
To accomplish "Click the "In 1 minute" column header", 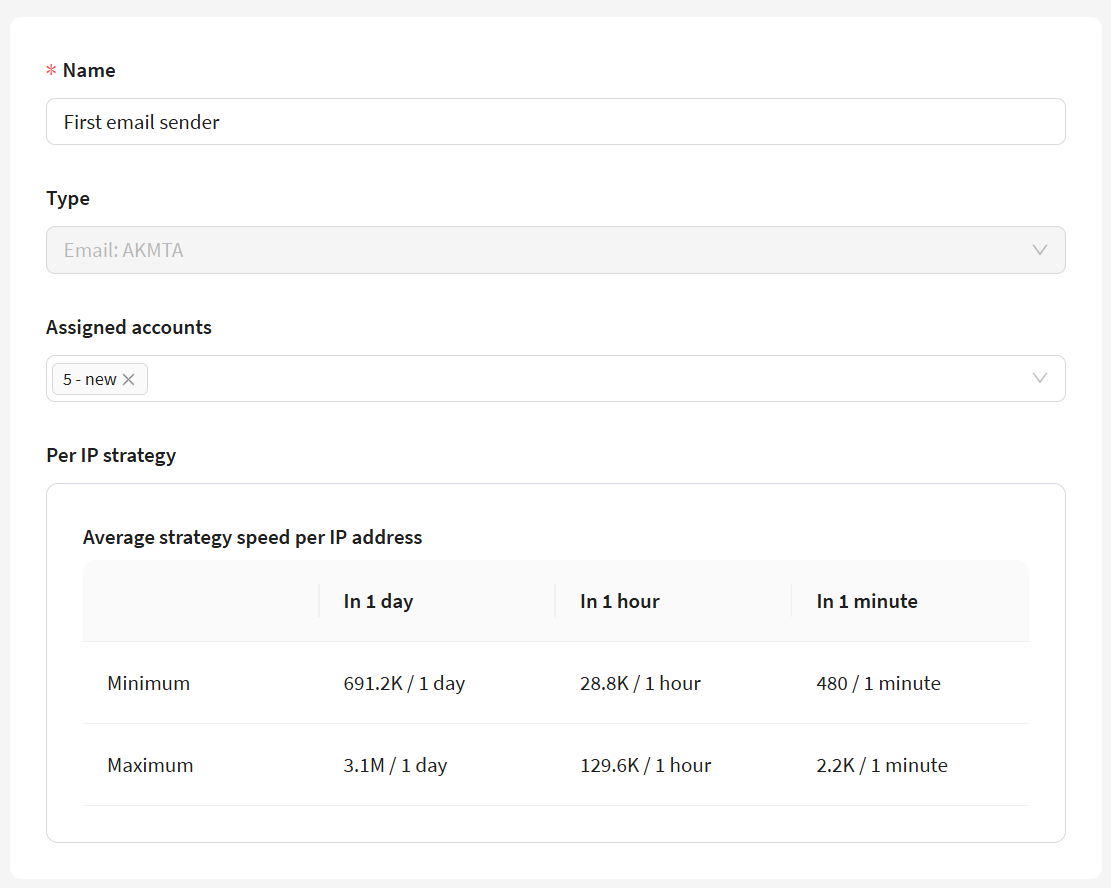I will [866, 601].
